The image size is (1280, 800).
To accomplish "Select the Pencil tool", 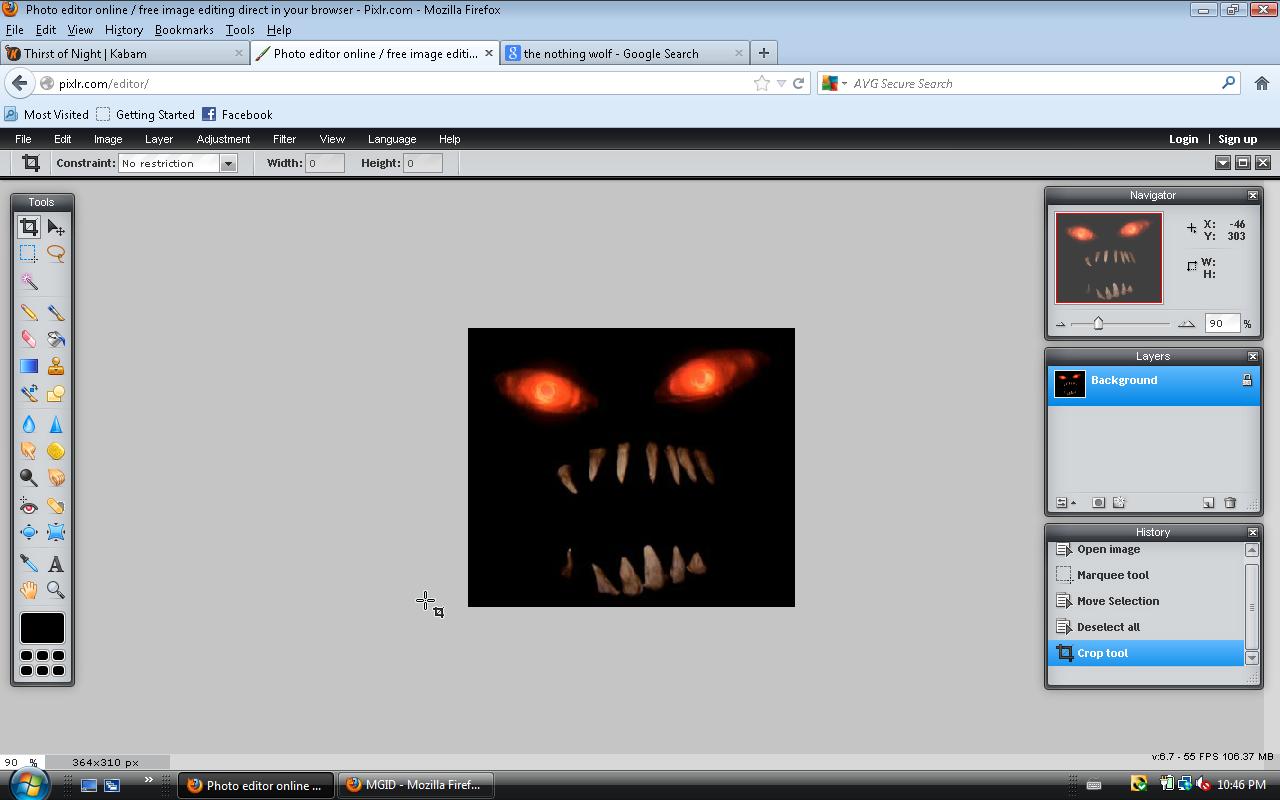I will pyautogui.click(x=29, y=313).
